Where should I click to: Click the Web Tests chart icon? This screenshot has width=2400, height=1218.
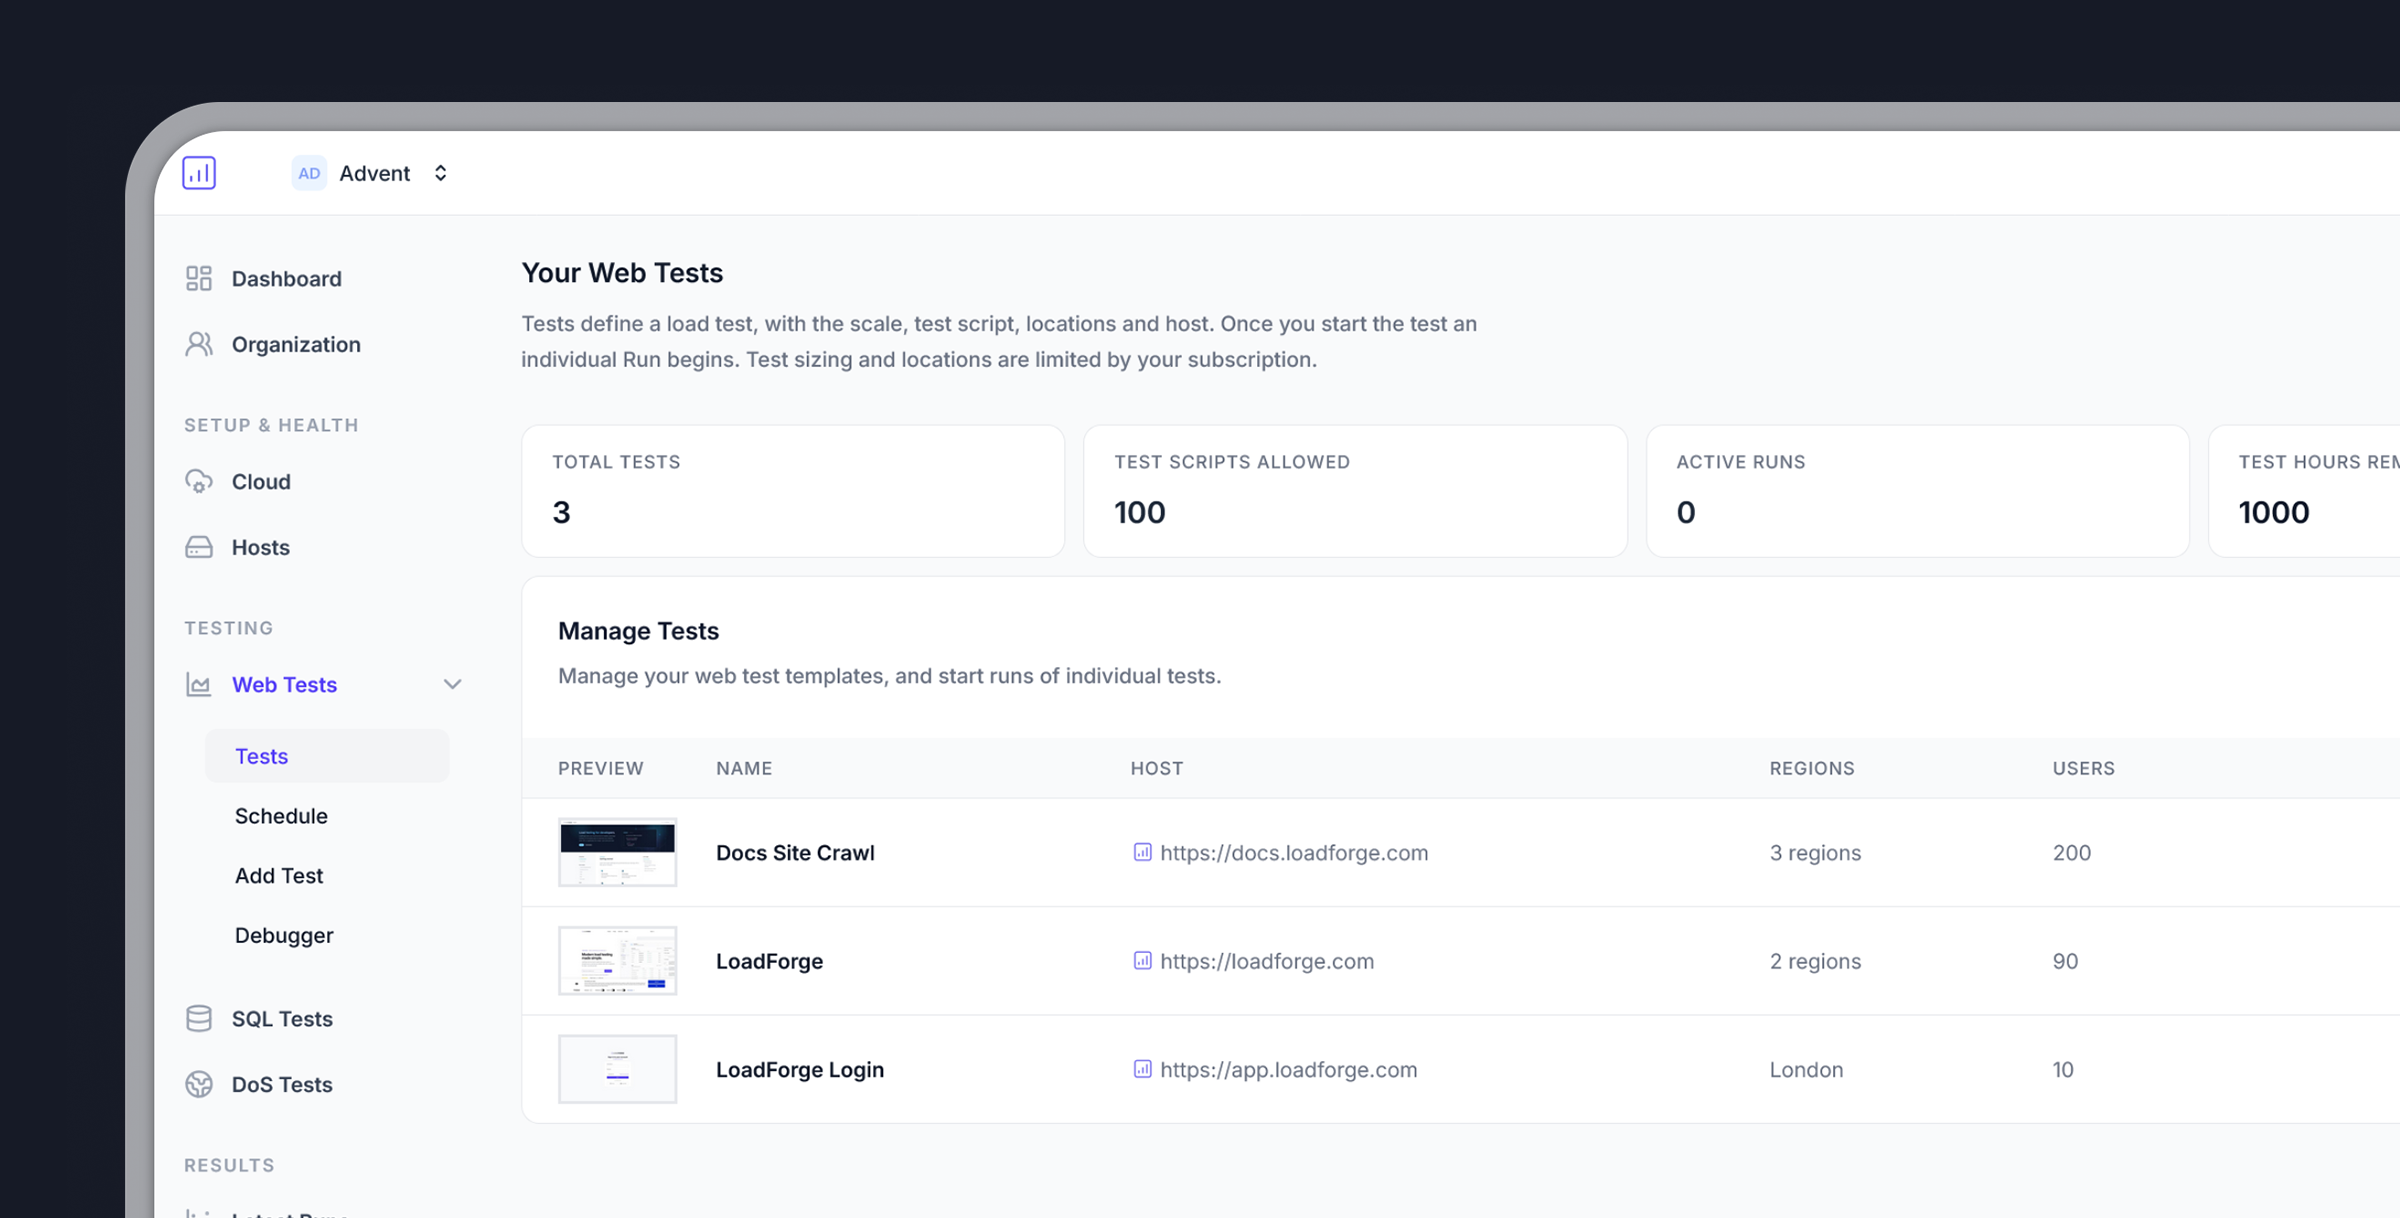click(199, 684)
